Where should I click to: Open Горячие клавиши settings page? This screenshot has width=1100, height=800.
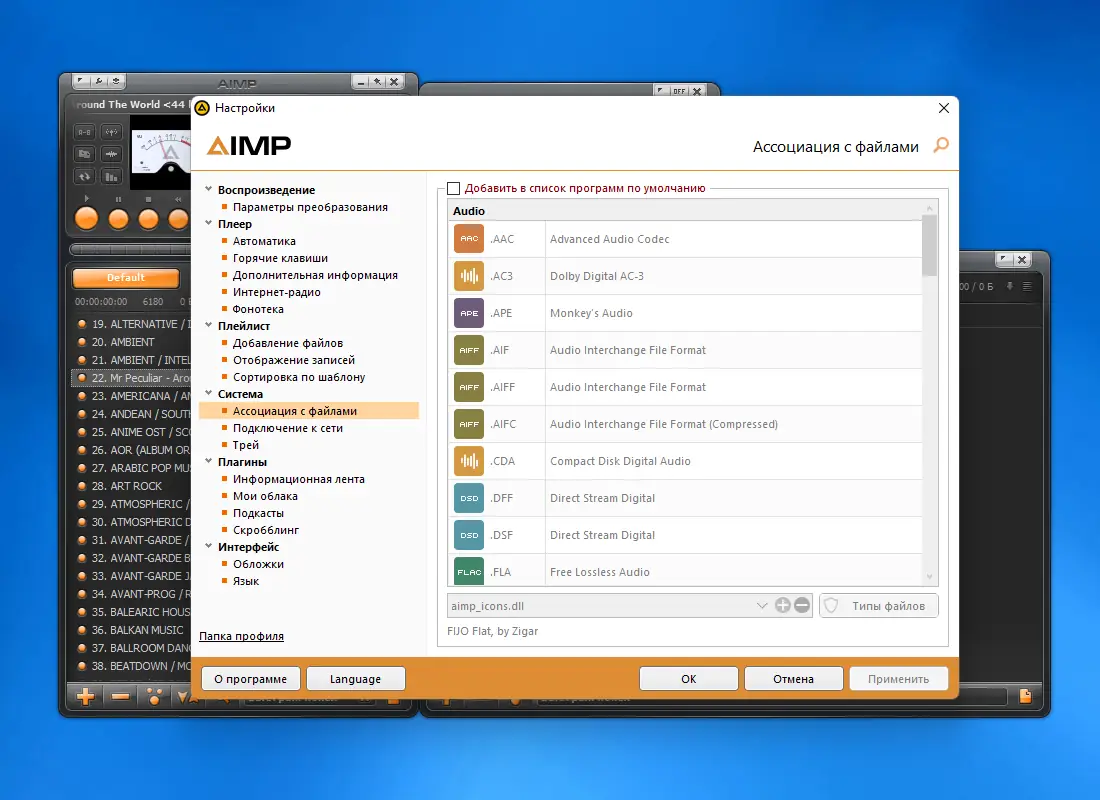click(280, 258)
